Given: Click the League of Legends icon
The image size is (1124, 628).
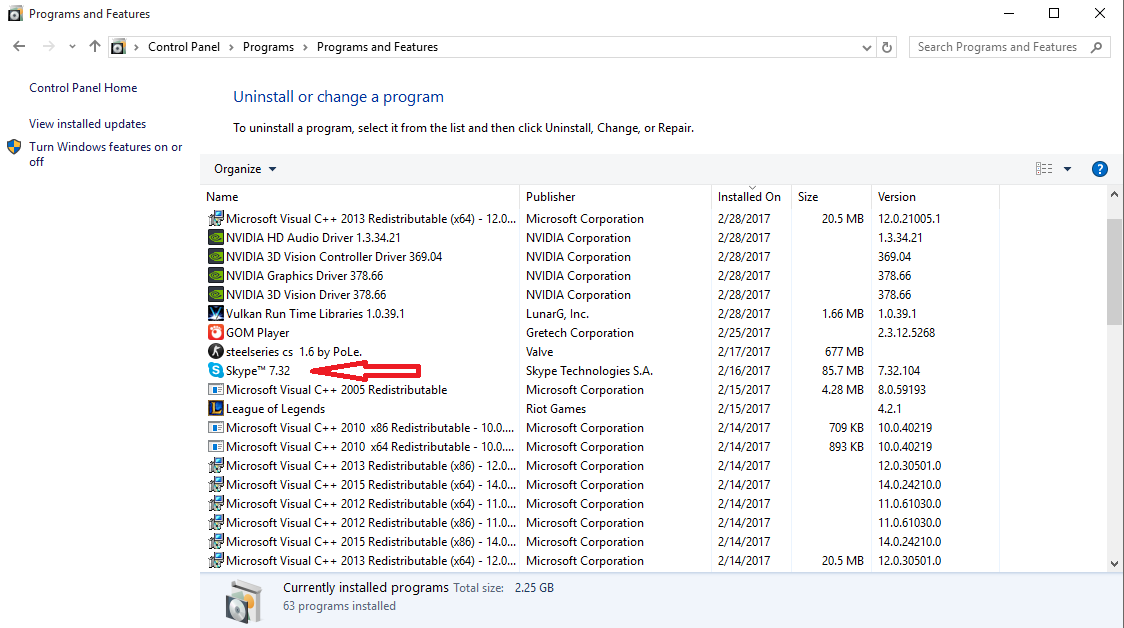Looking at the screenshot, I should pyautogui.click(x=215, y=409).
